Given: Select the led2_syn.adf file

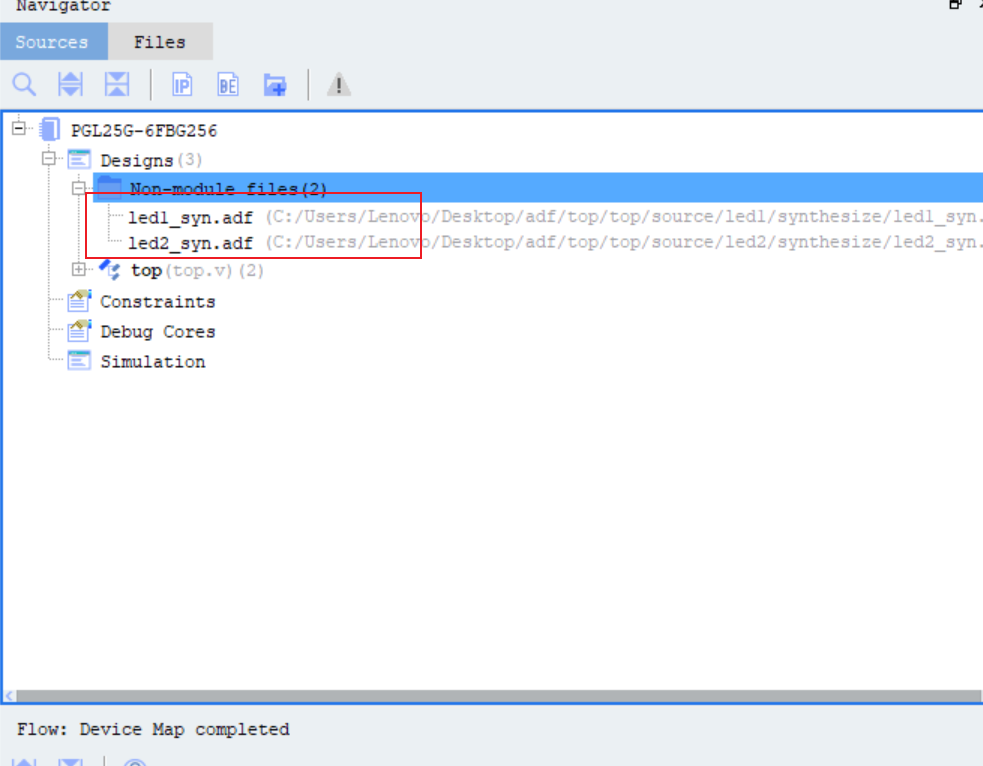Looking at the screenshot, I should [x=191, y=243].
